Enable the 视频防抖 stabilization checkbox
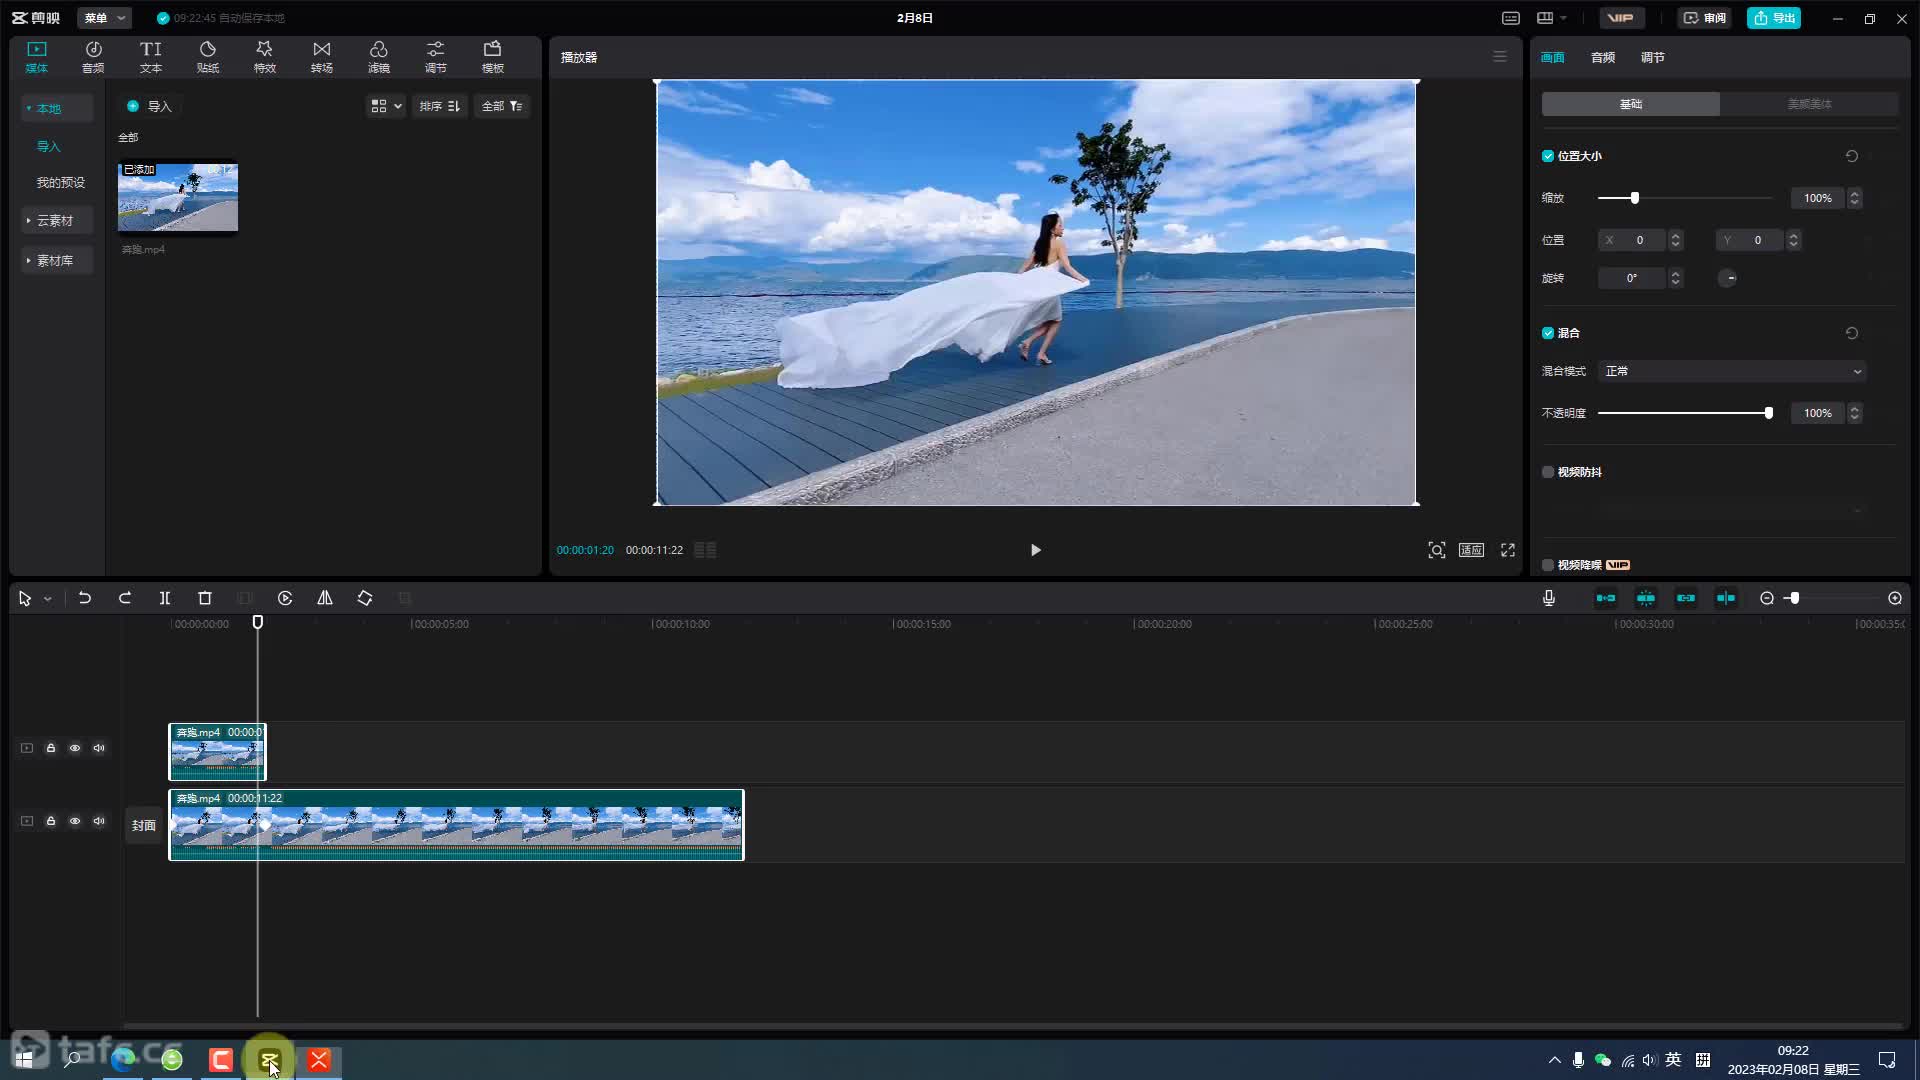Viewport: 1920px width, 1080px height. coord(1548,472)
